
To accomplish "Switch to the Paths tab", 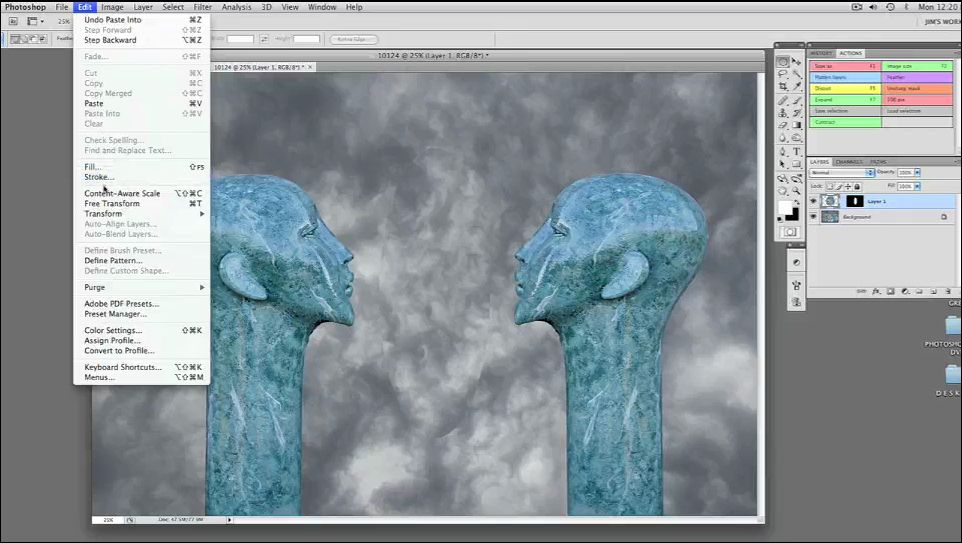I will click(879, 162).
